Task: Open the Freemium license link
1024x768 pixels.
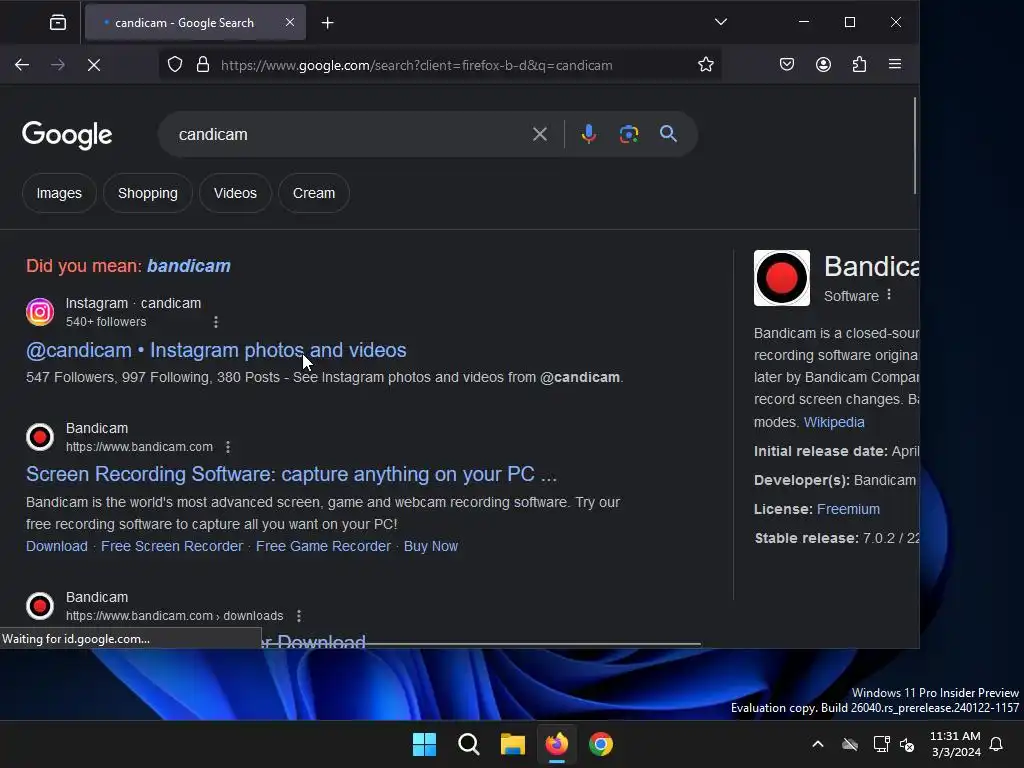Action: tap(848, 509)
